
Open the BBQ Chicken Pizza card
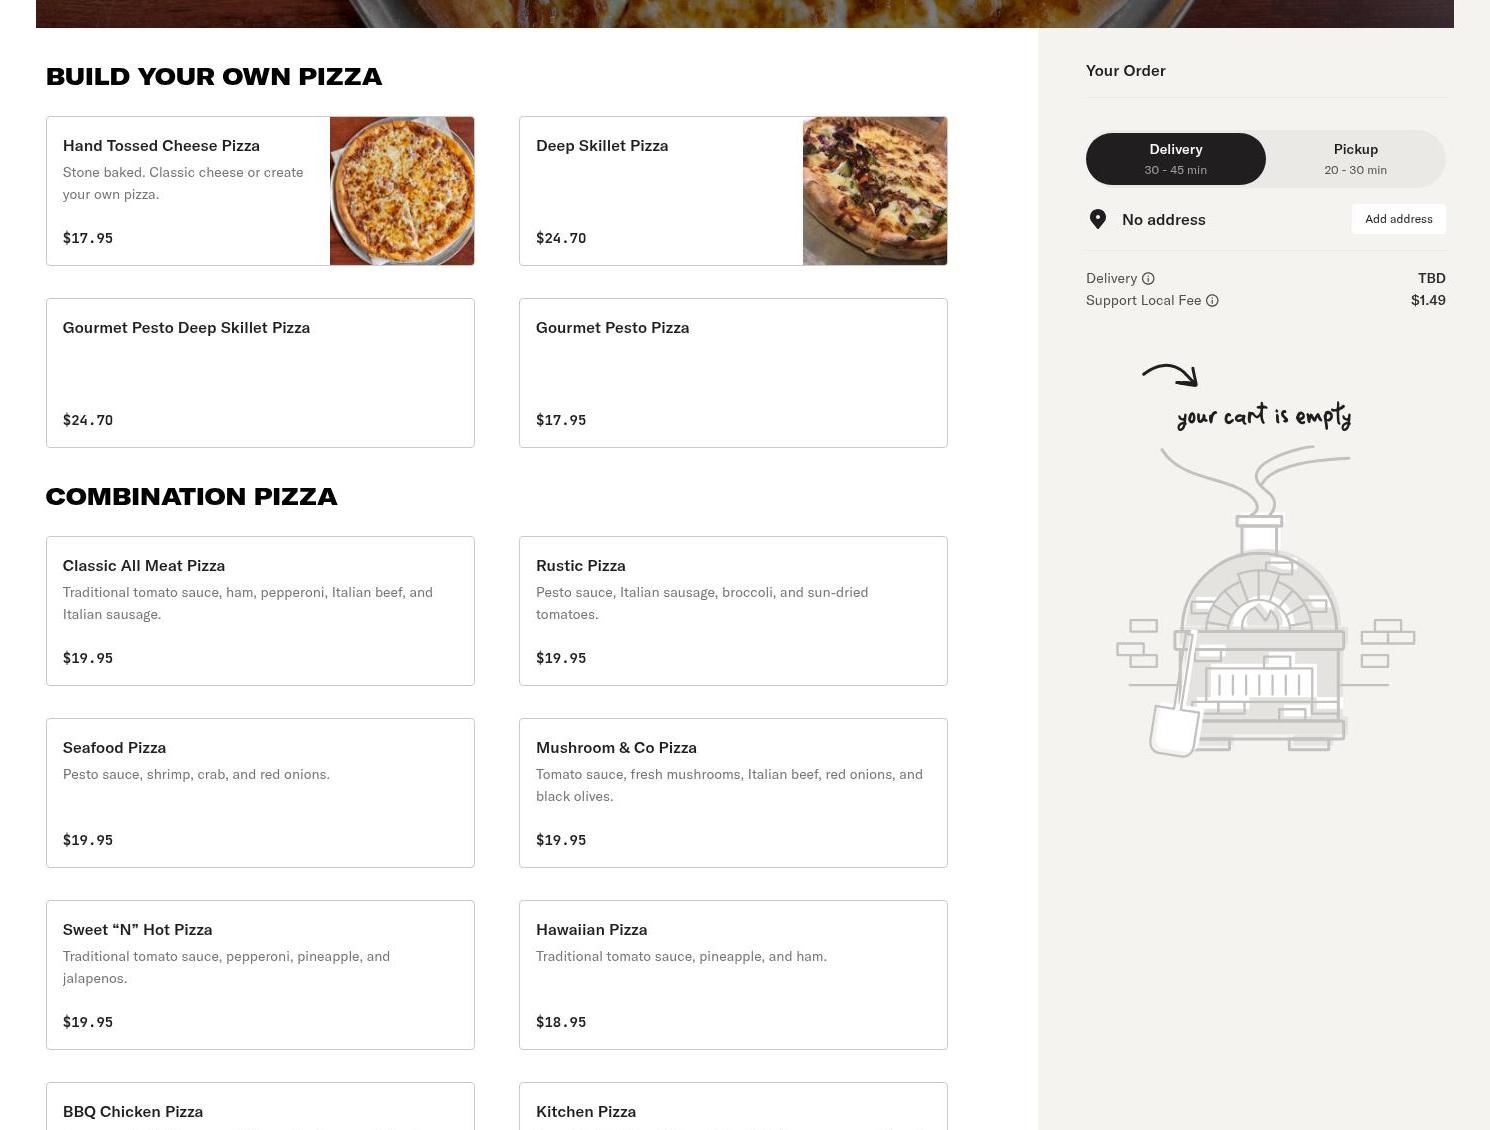pos(260,1108)
